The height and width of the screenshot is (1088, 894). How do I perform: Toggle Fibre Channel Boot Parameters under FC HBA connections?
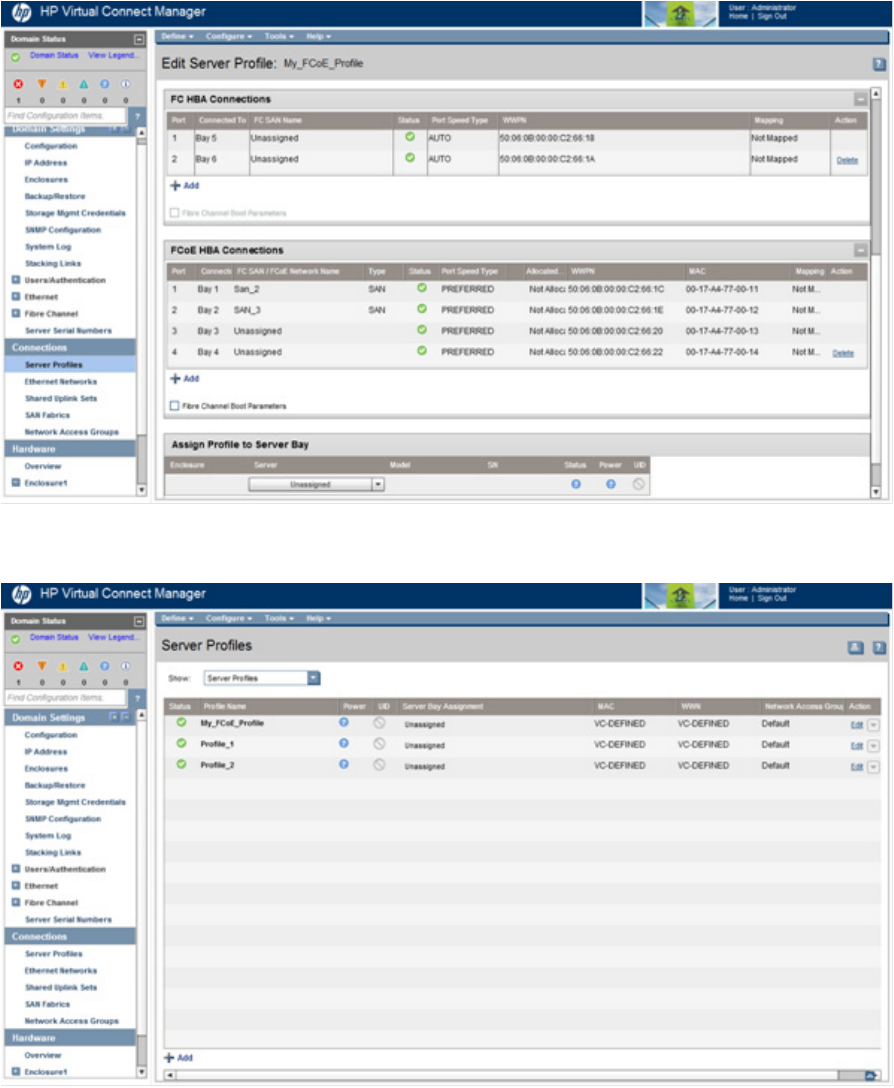[175, 213]
